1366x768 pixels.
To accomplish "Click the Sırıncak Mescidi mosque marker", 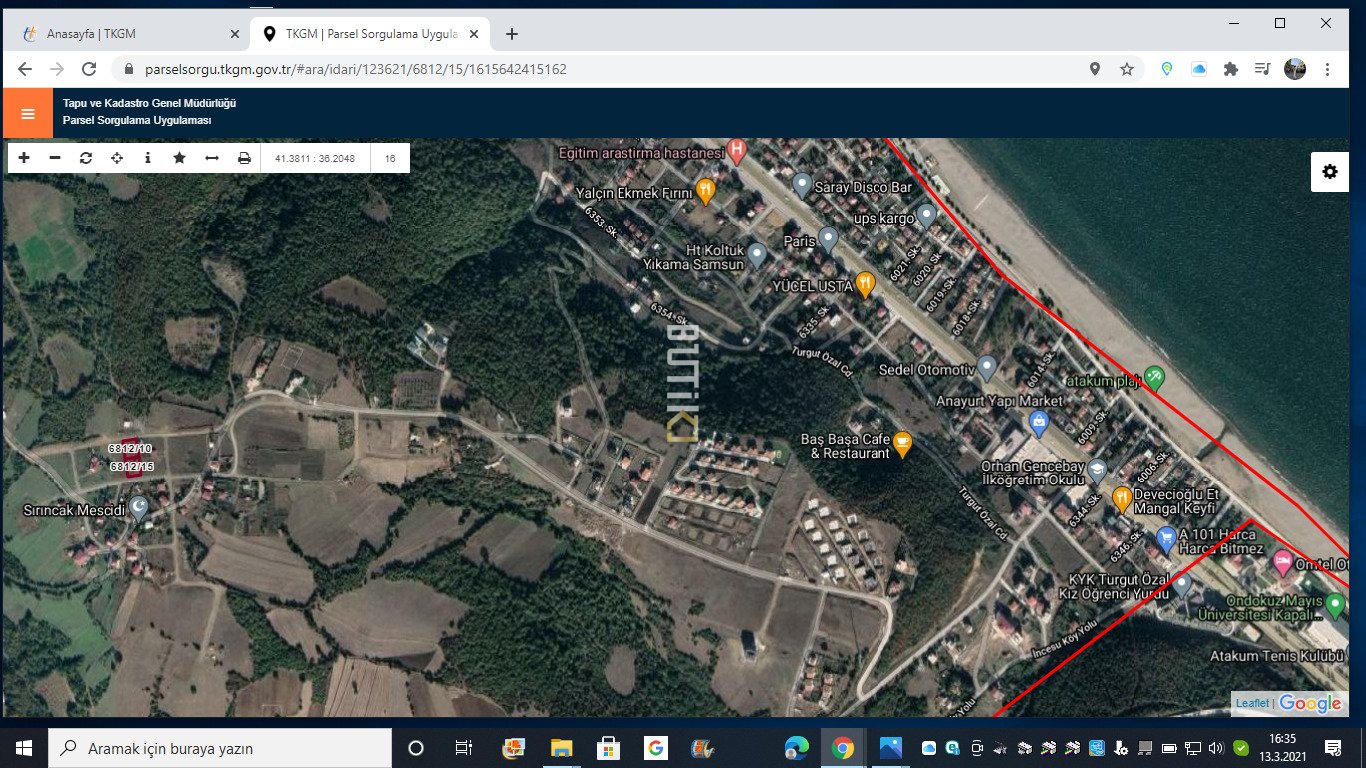I will pyautogui.click(x=139, y=509).
